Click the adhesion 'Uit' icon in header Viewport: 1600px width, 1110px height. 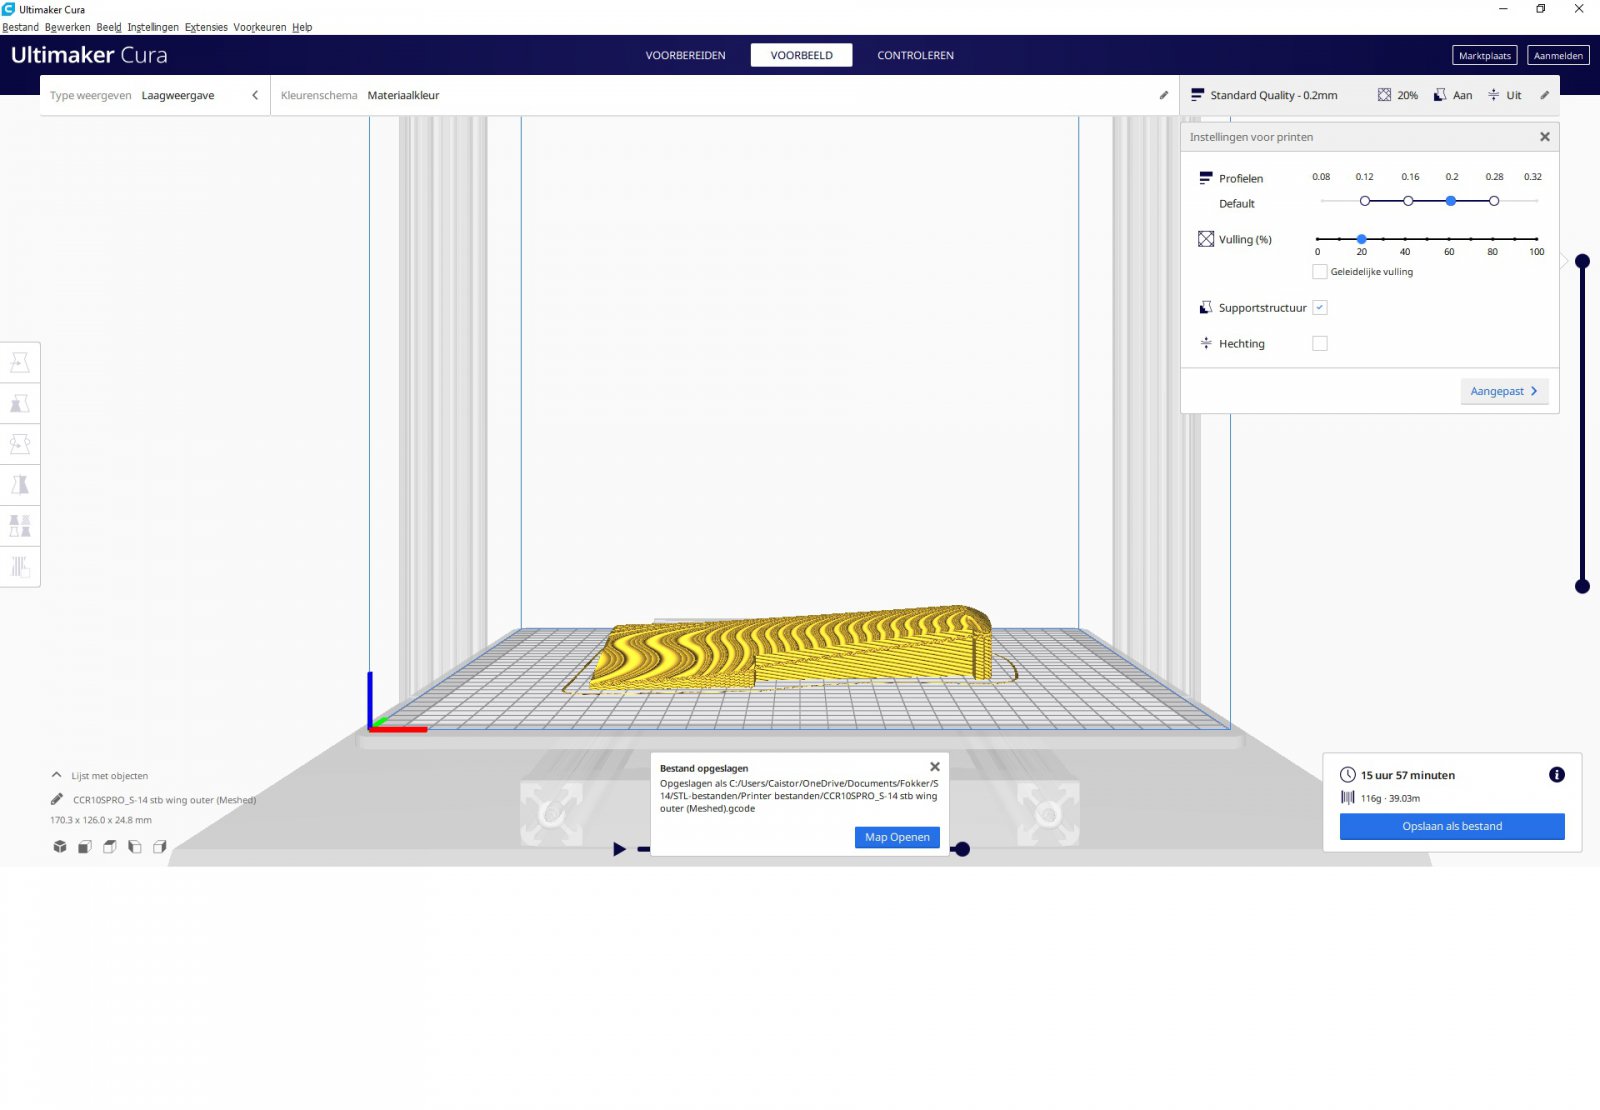1493,95
